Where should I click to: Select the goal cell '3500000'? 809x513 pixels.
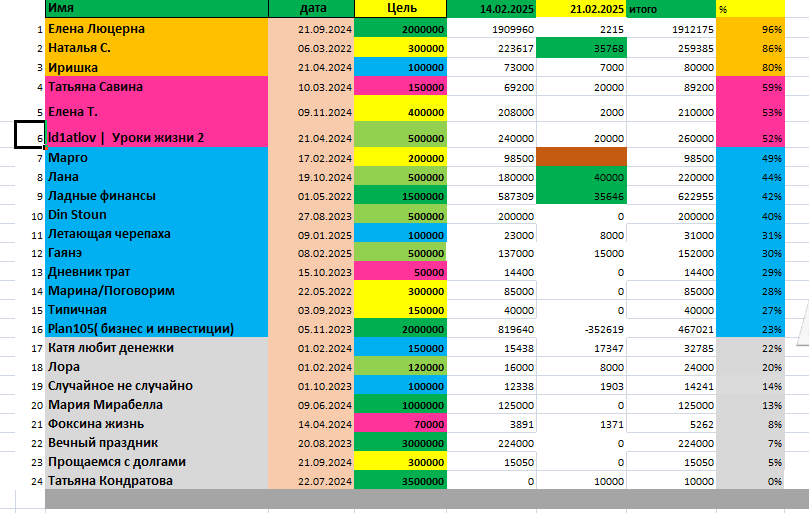click(x=401, y=481)
